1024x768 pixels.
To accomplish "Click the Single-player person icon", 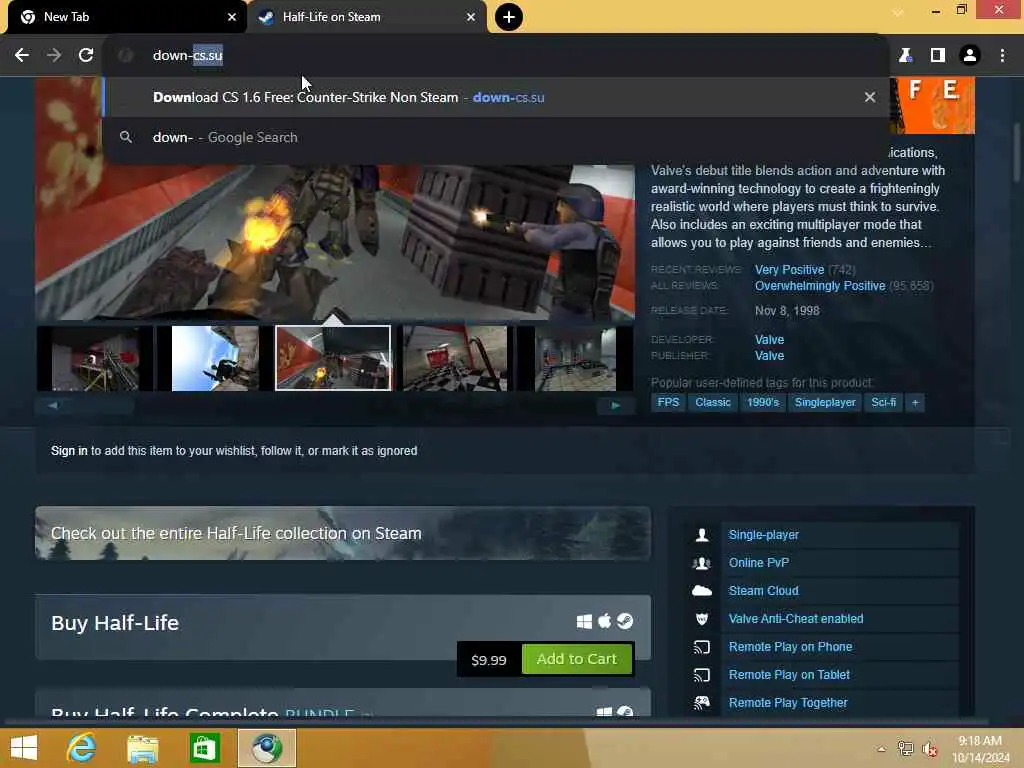I will (702, 535).
